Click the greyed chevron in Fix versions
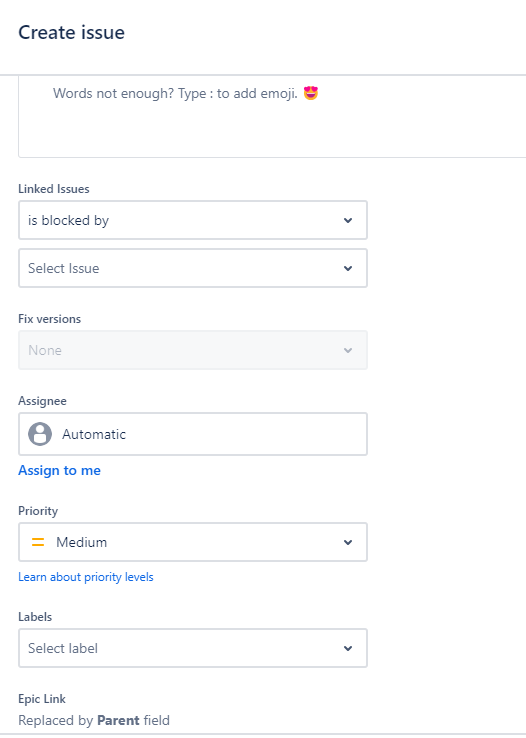The height and width of the screenshot is (738, 526). tap(348, 350)
